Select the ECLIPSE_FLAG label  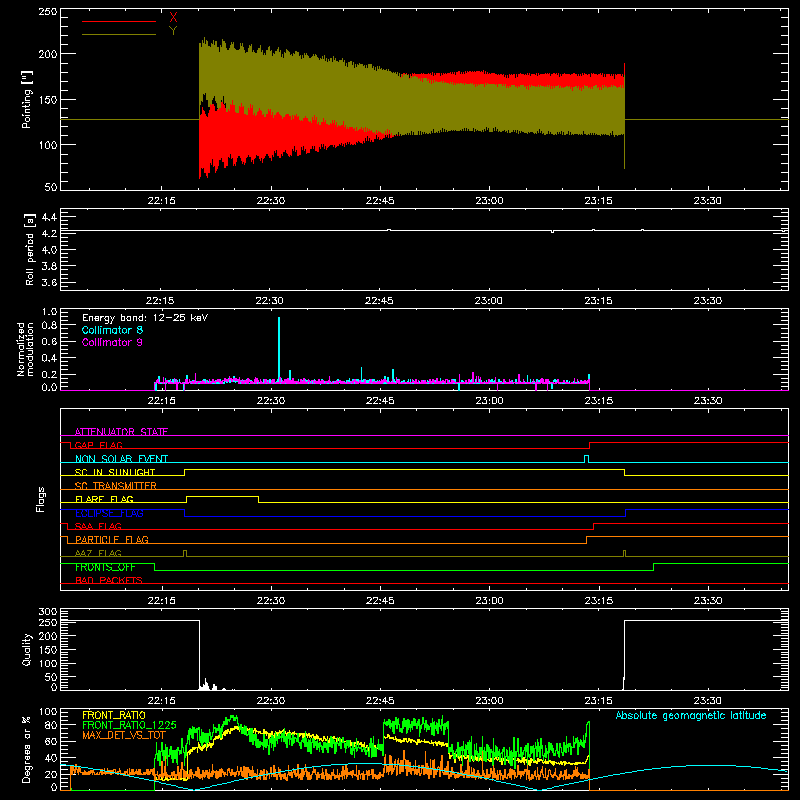(109, 513)
